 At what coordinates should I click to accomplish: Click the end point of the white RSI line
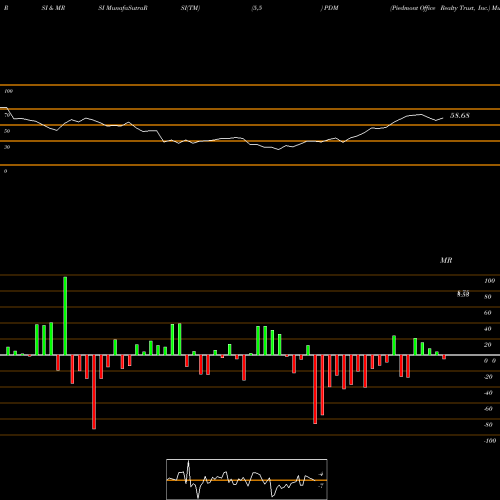(x=443, y=118)
